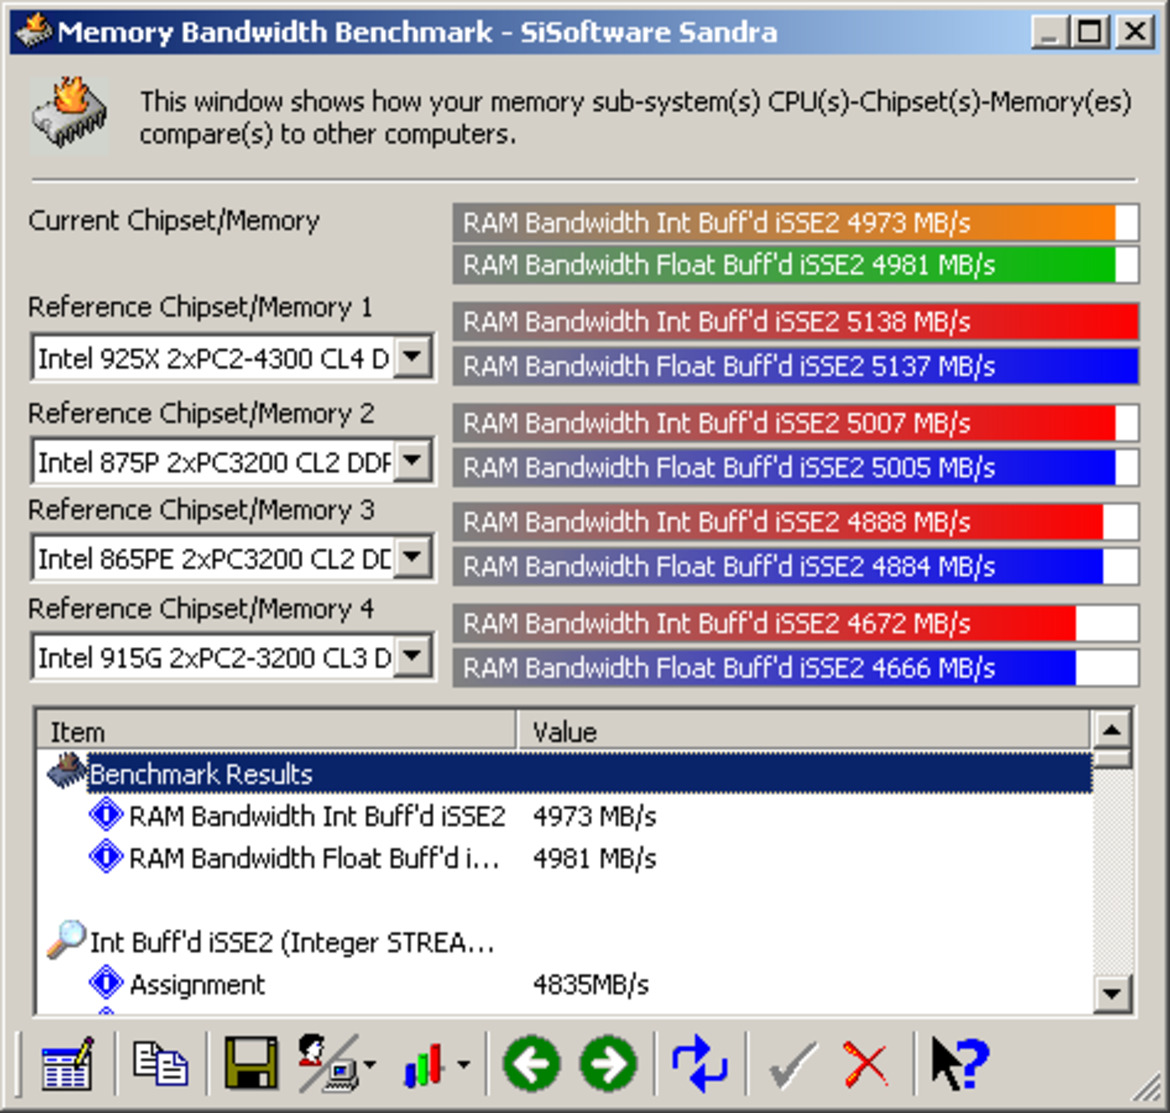Click the list scrollbar up arrow
The width and height of the screenshot is (1170, 1113).
[1112, 730]
